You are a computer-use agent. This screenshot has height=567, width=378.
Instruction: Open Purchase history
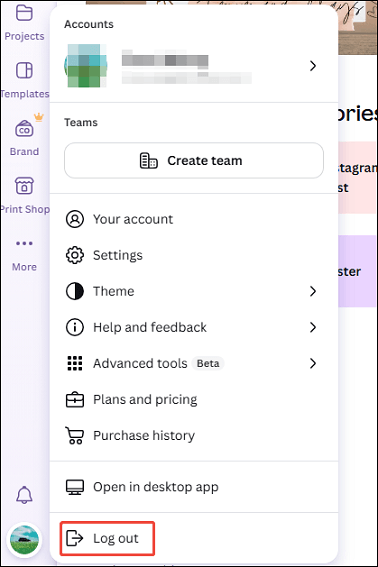[x=194, y=435]
